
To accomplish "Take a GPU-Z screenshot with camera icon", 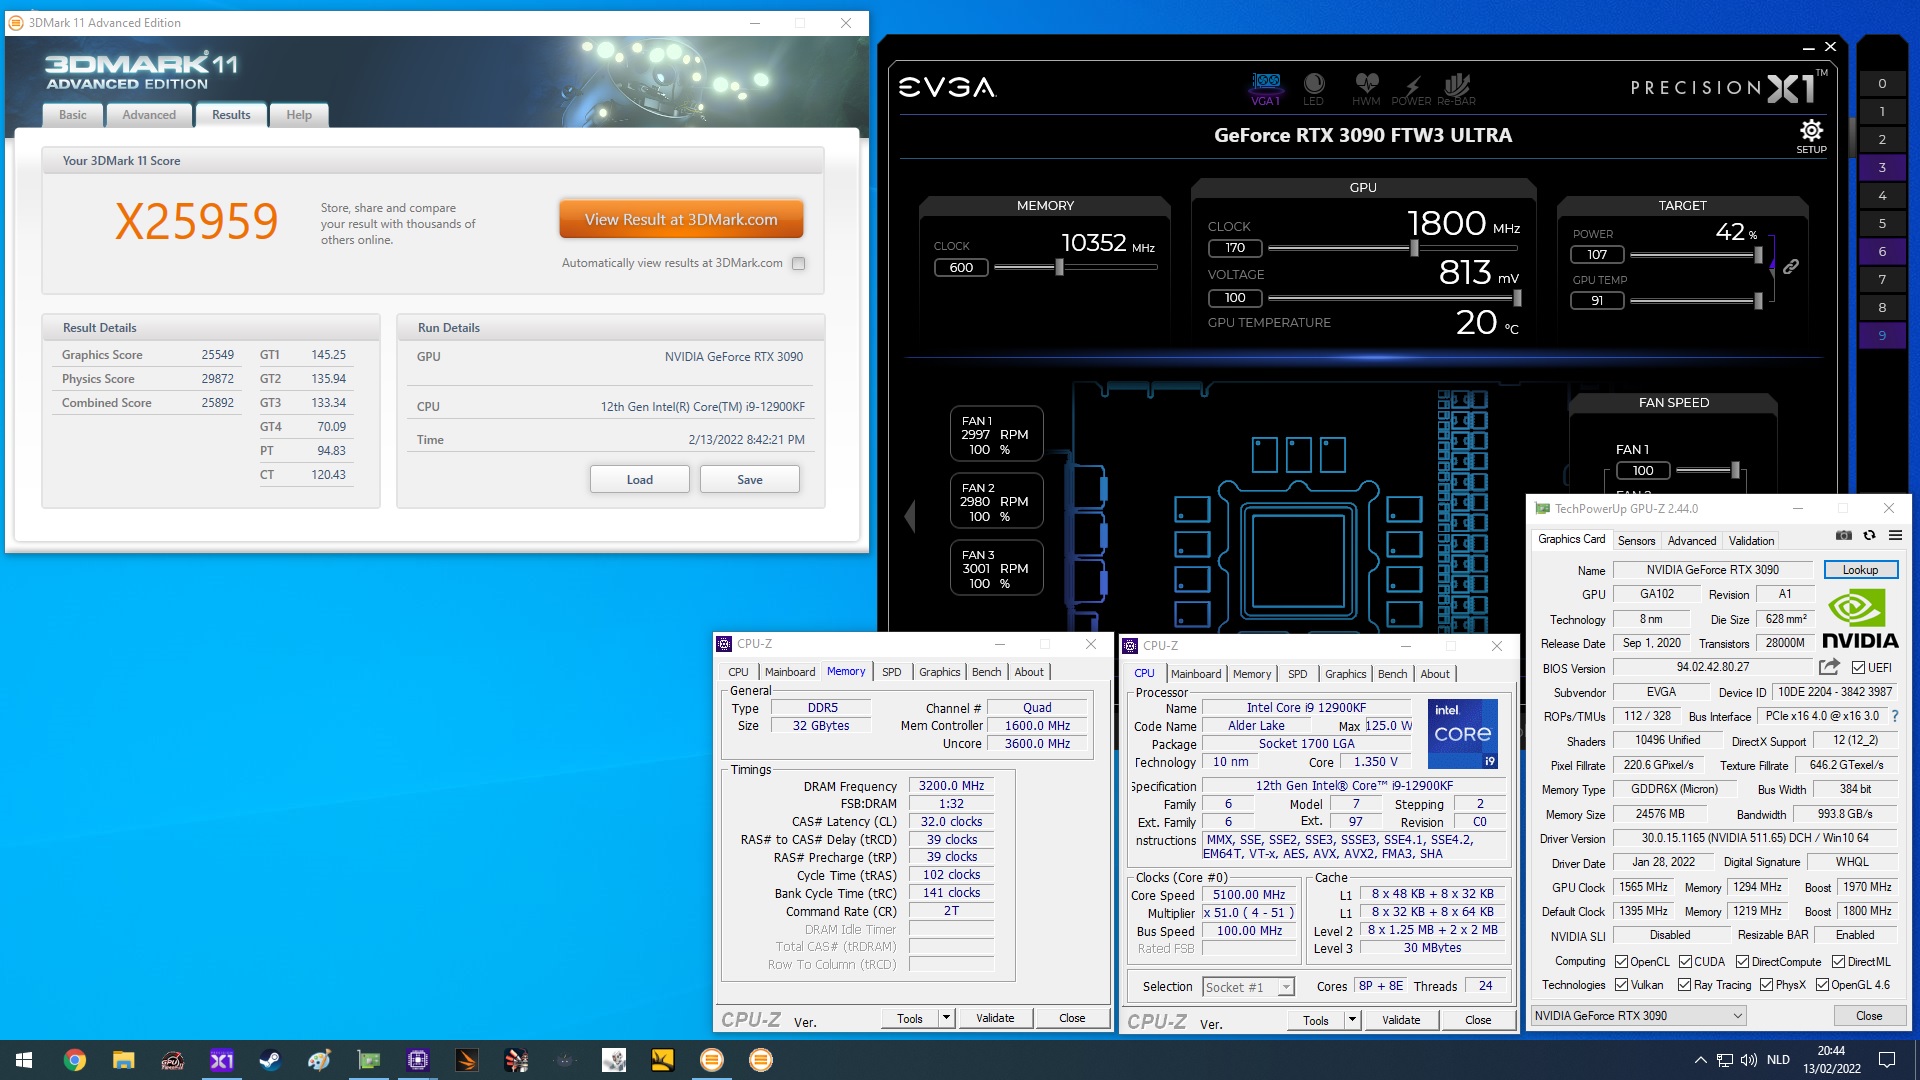I will tap(1844, 536).
